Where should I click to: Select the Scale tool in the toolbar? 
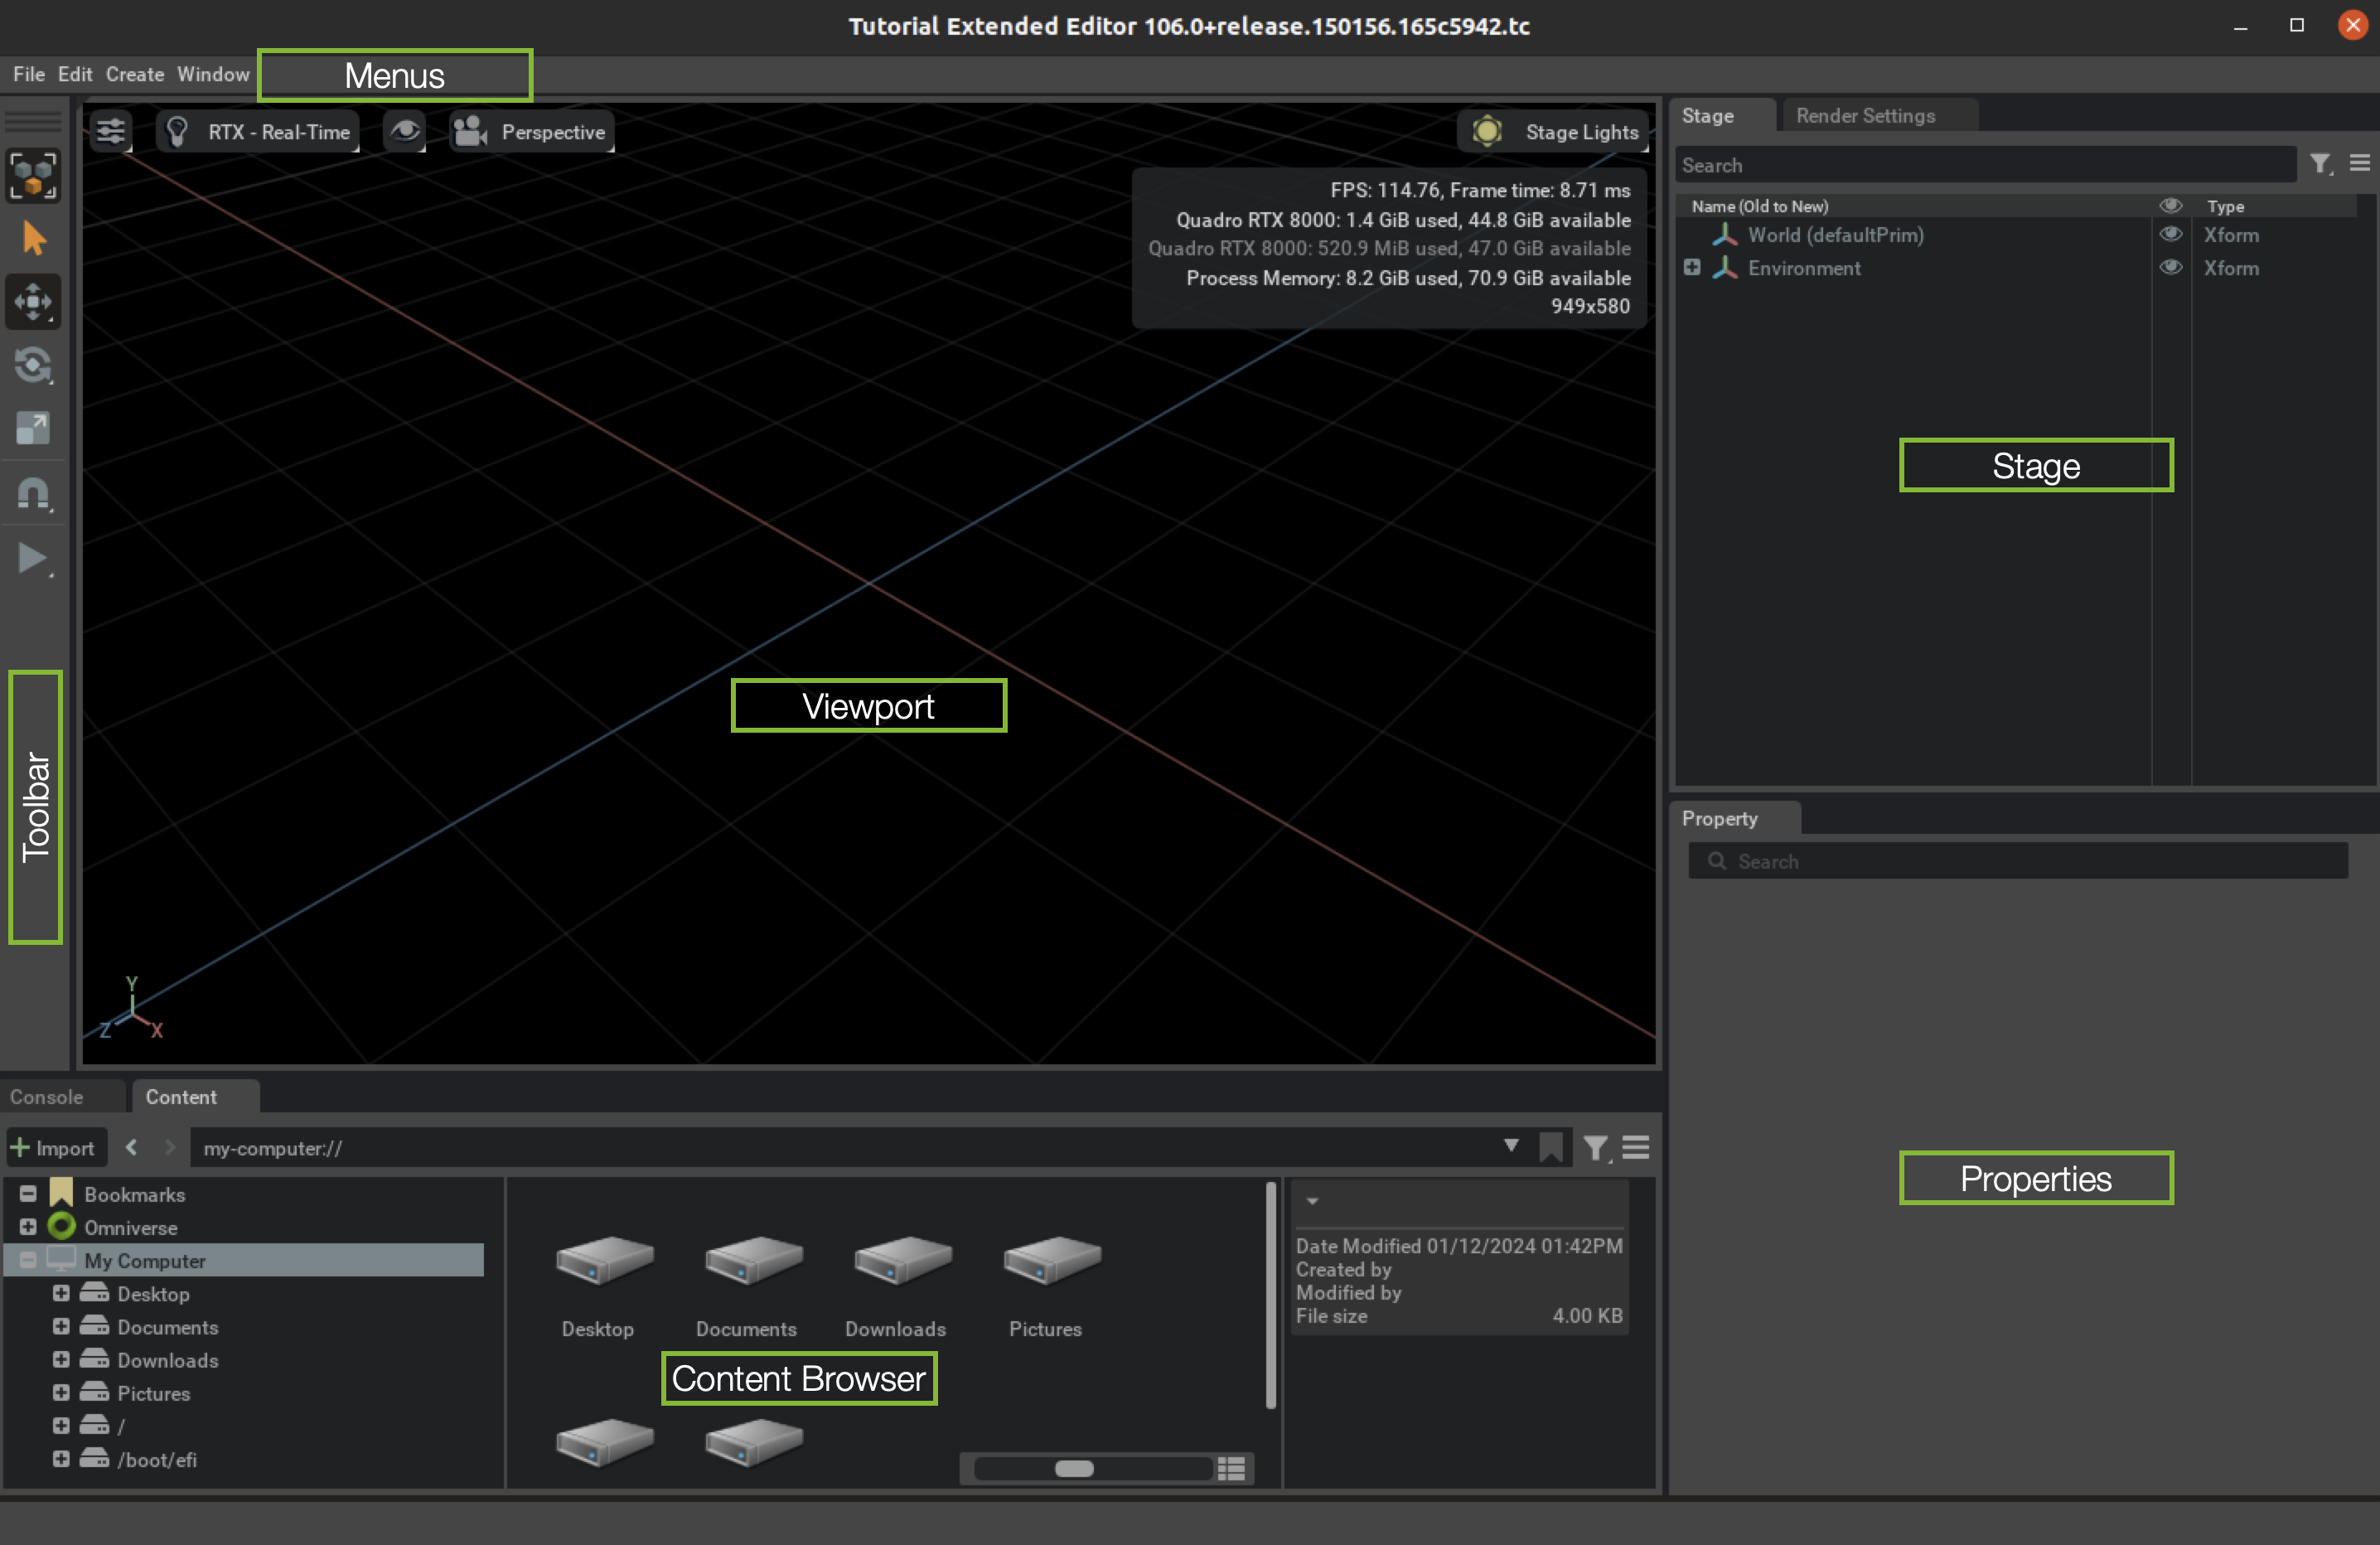click(33, 428)
